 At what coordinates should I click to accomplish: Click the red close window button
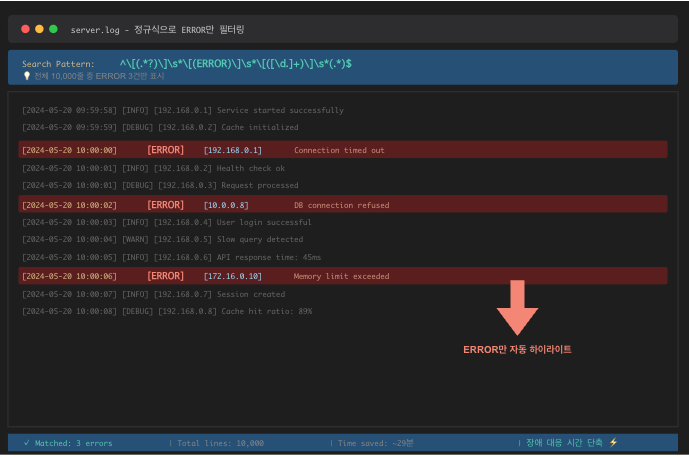click(x=25, y=30)
